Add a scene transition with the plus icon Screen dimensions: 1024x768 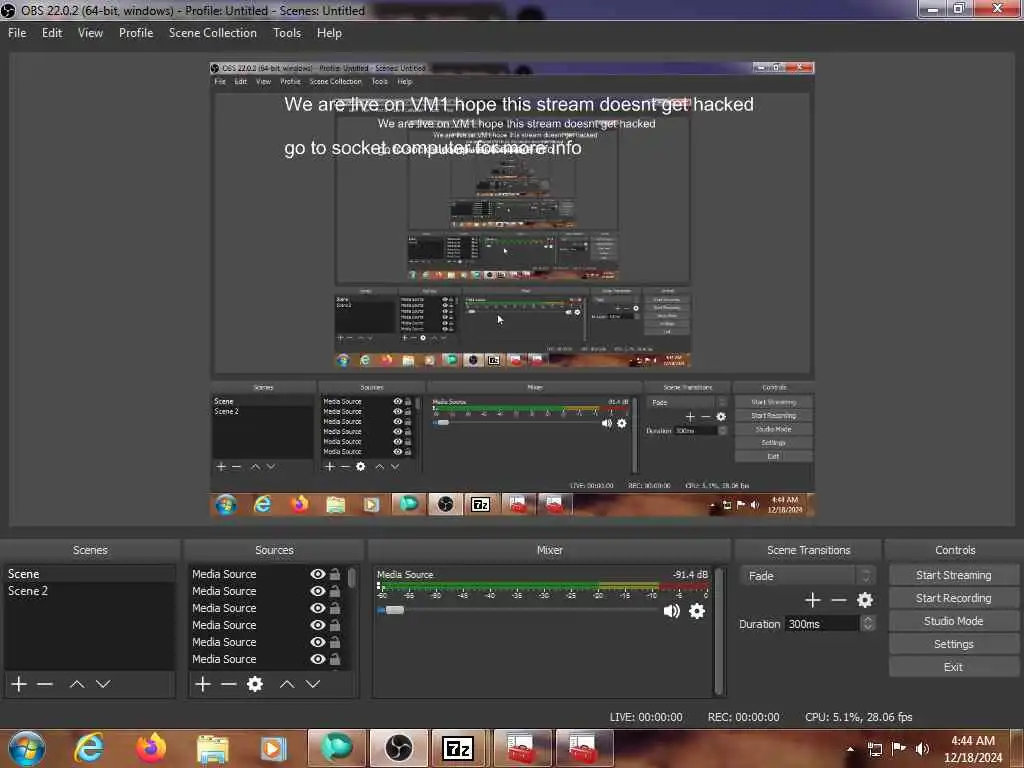(812, 600)
